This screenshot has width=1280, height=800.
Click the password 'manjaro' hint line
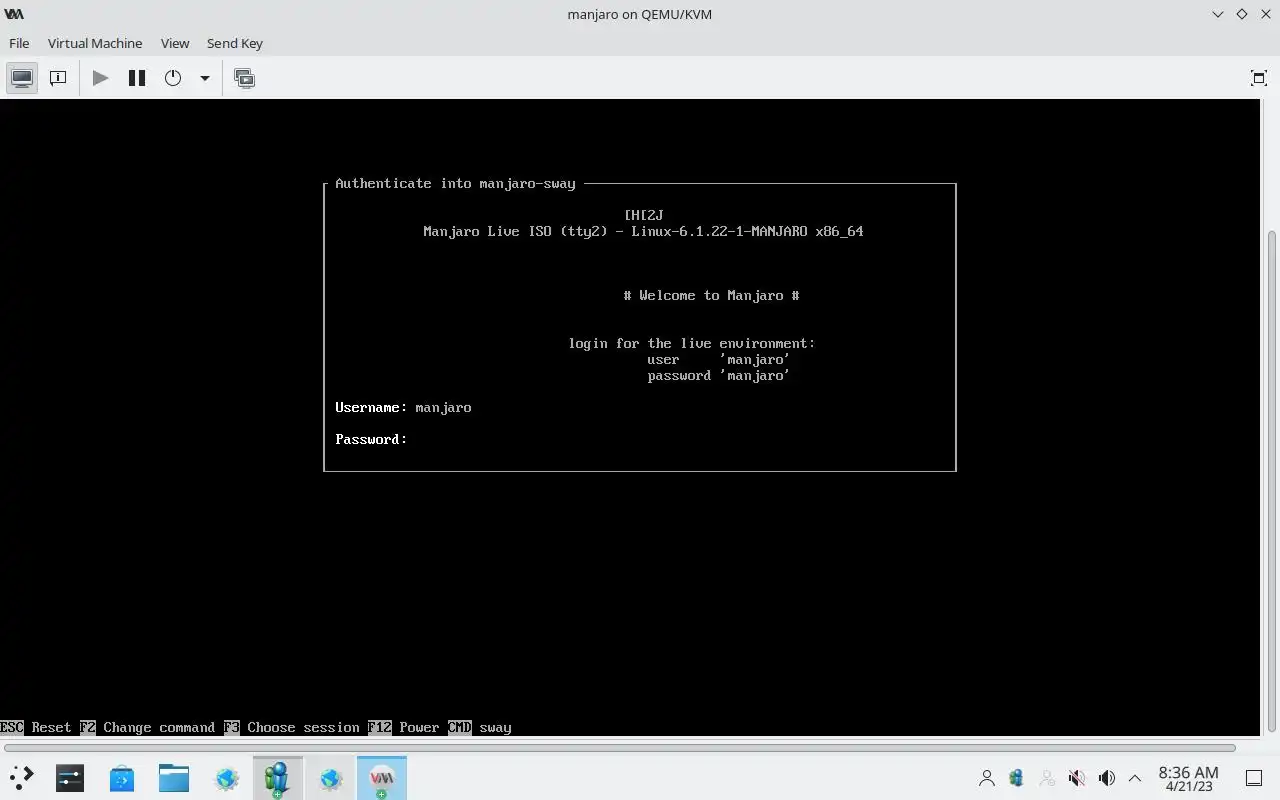click(718, 375)
